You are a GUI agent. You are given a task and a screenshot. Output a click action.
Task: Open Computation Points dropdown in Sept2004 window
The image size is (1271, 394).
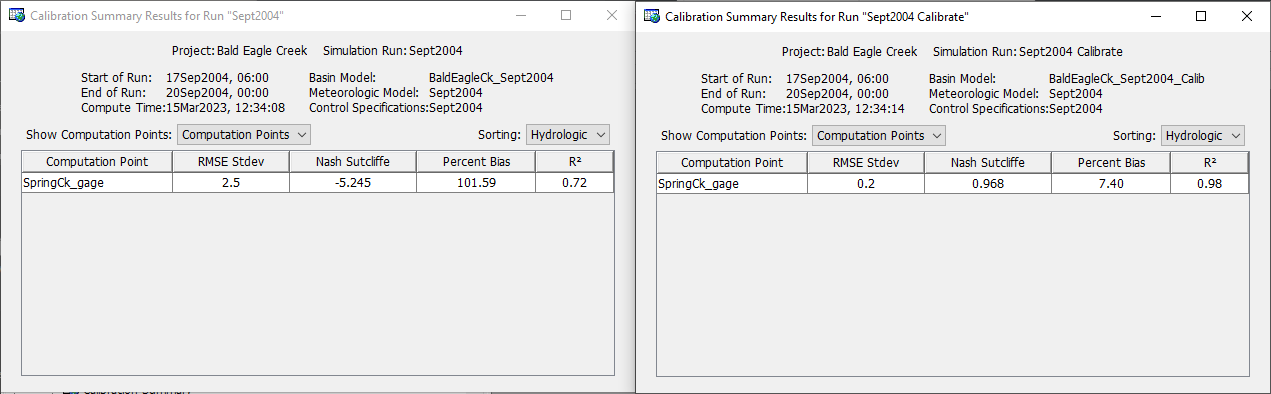point(244,134)
